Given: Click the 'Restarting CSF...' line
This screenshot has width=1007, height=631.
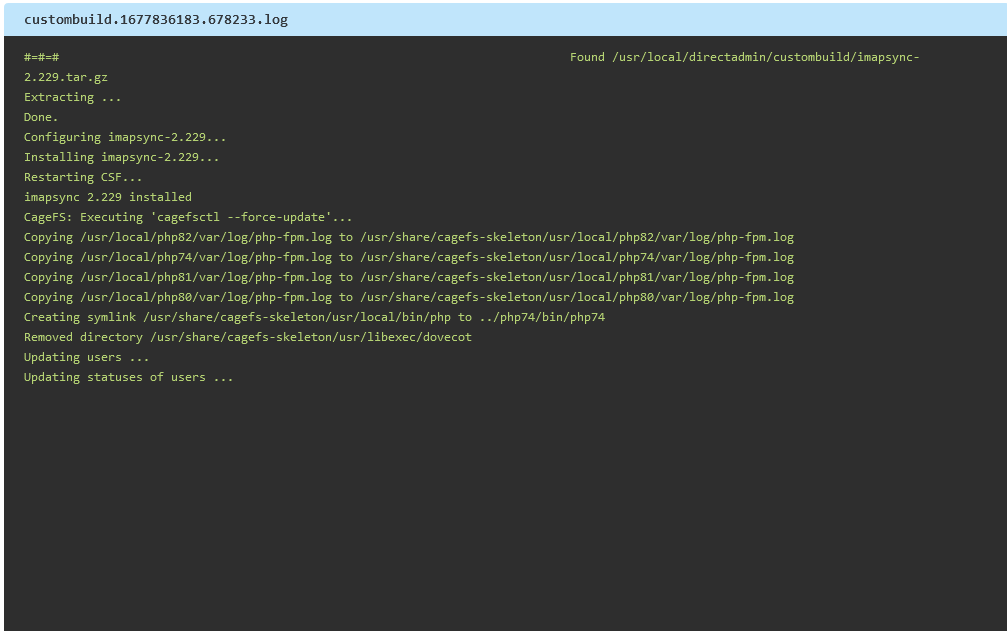Looking at the screenshot, I should [x=83, y=177].
